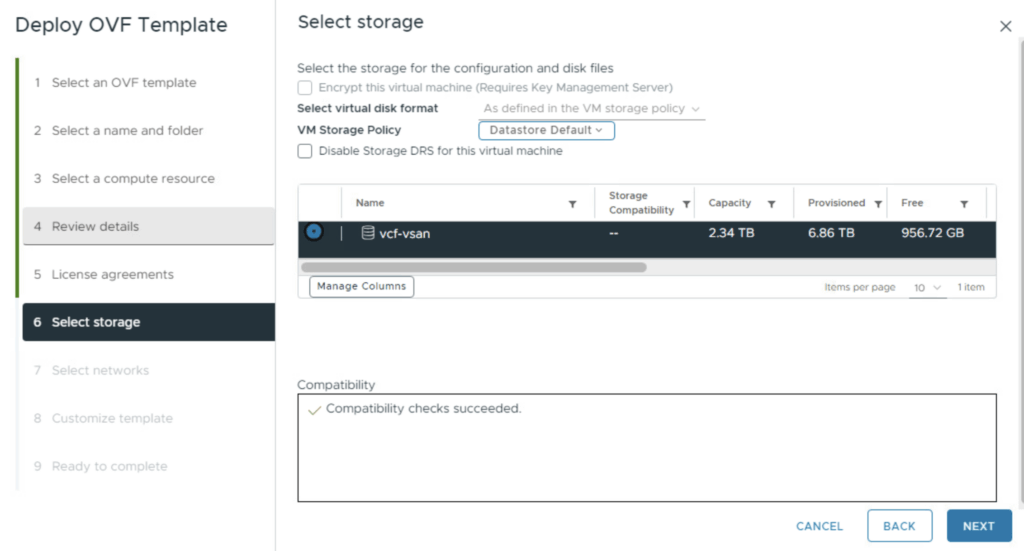Click the Name column filter icon
Image resolution: width=1024 pixels, height=551 pixels.
click(x=572, y=204)
